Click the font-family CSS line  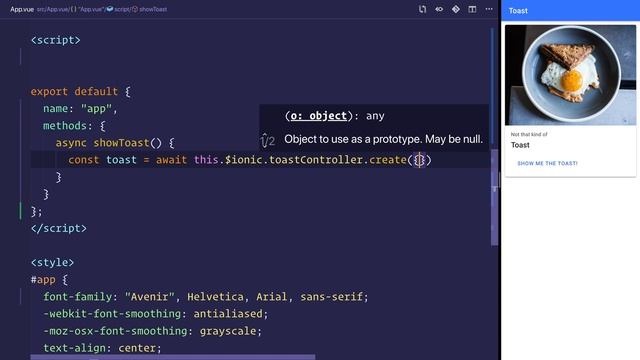click(x=206, y=297)
